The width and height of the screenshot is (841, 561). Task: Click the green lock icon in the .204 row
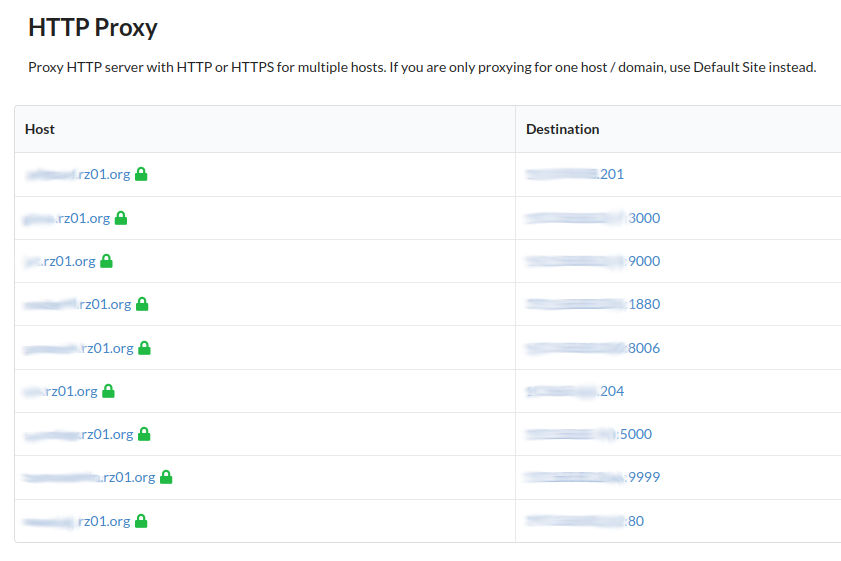[108, 391]
